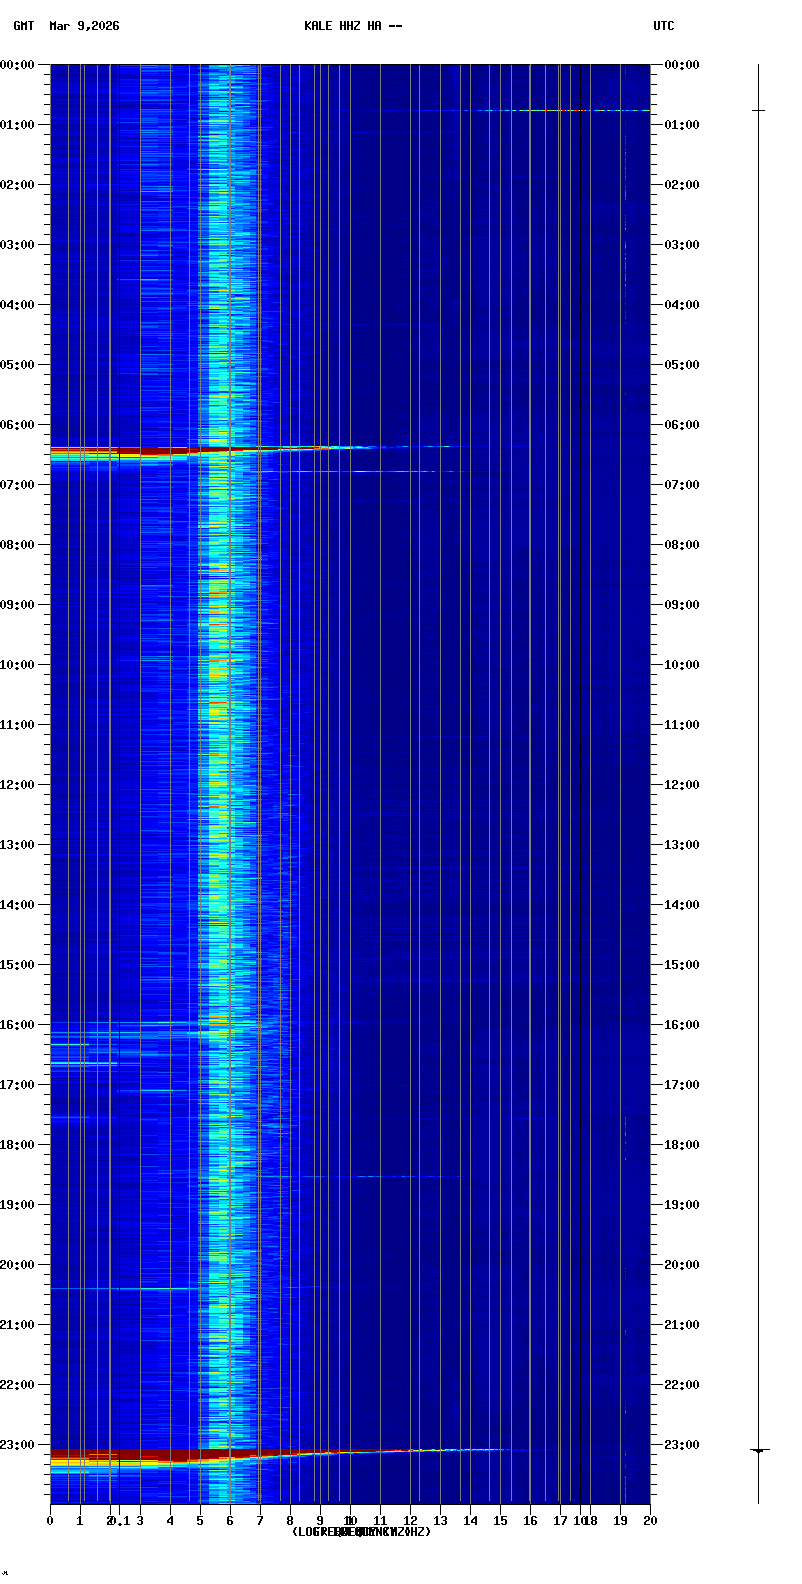Click the upper event tick on right amplitude line
The width and height of the screenshot is (802, 1584).
758,110
